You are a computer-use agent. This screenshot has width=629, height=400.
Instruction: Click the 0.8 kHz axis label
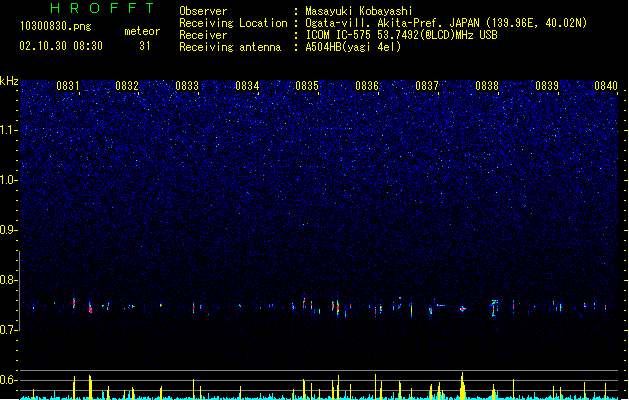coord(8,280)
